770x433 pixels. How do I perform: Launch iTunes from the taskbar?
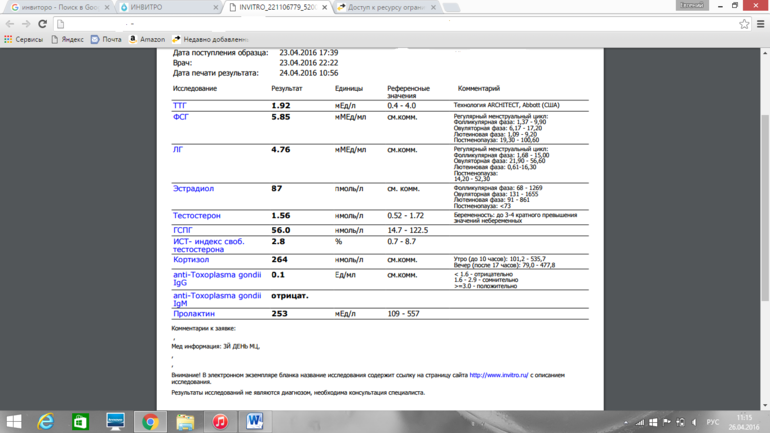(220, 422)
